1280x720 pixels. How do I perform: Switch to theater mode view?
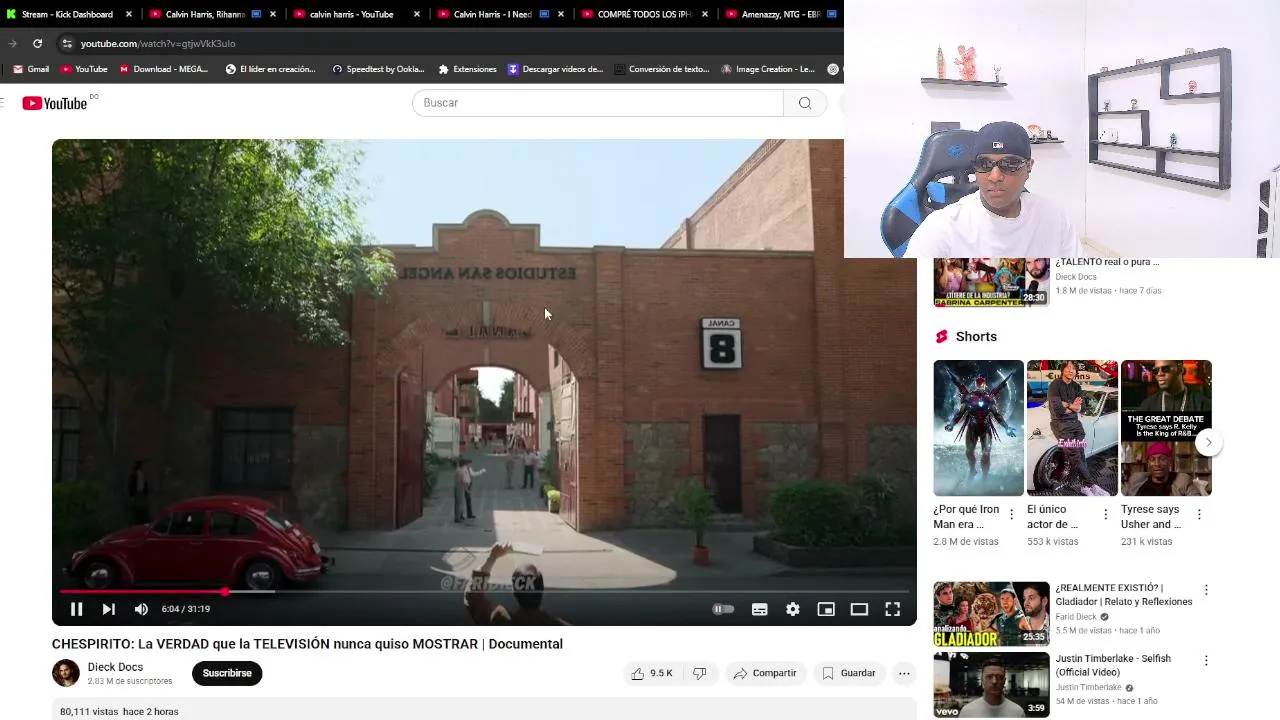point(859,609)
